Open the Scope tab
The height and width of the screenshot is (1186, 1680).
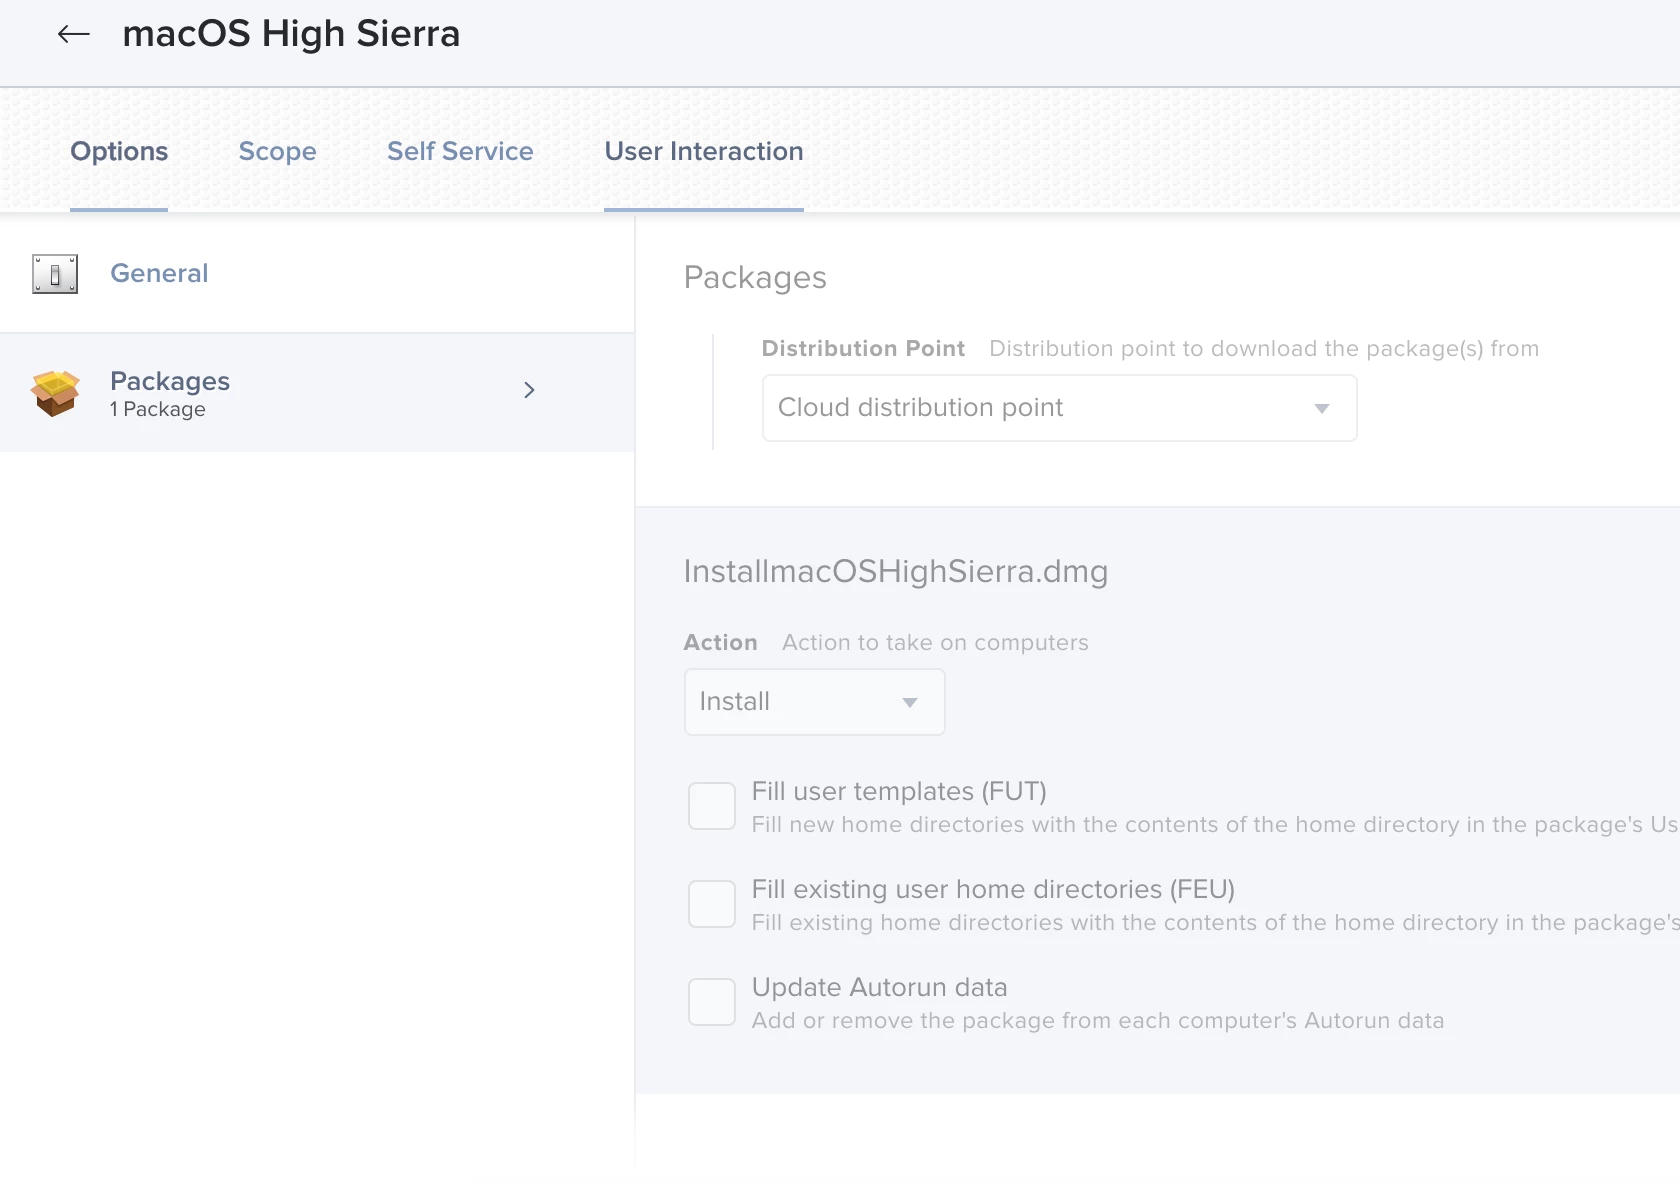[277, 151]
